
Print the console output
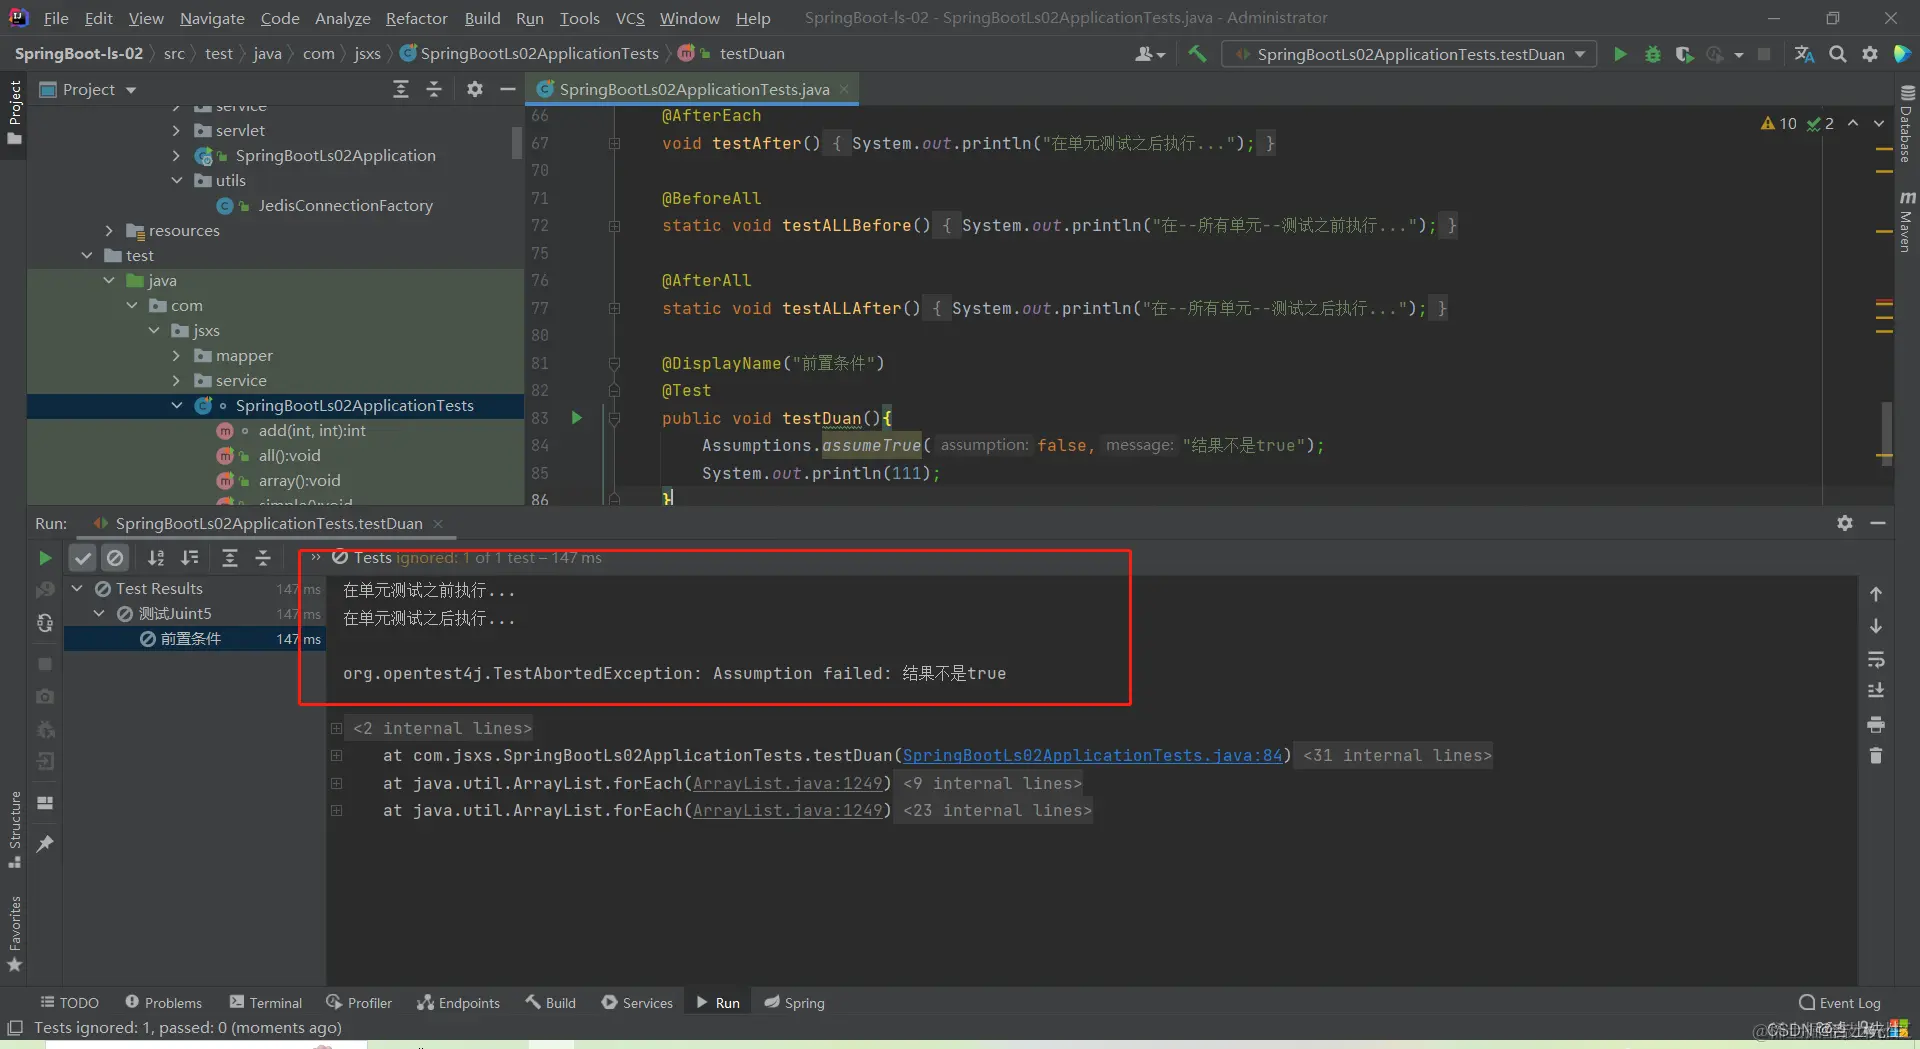1876,724
